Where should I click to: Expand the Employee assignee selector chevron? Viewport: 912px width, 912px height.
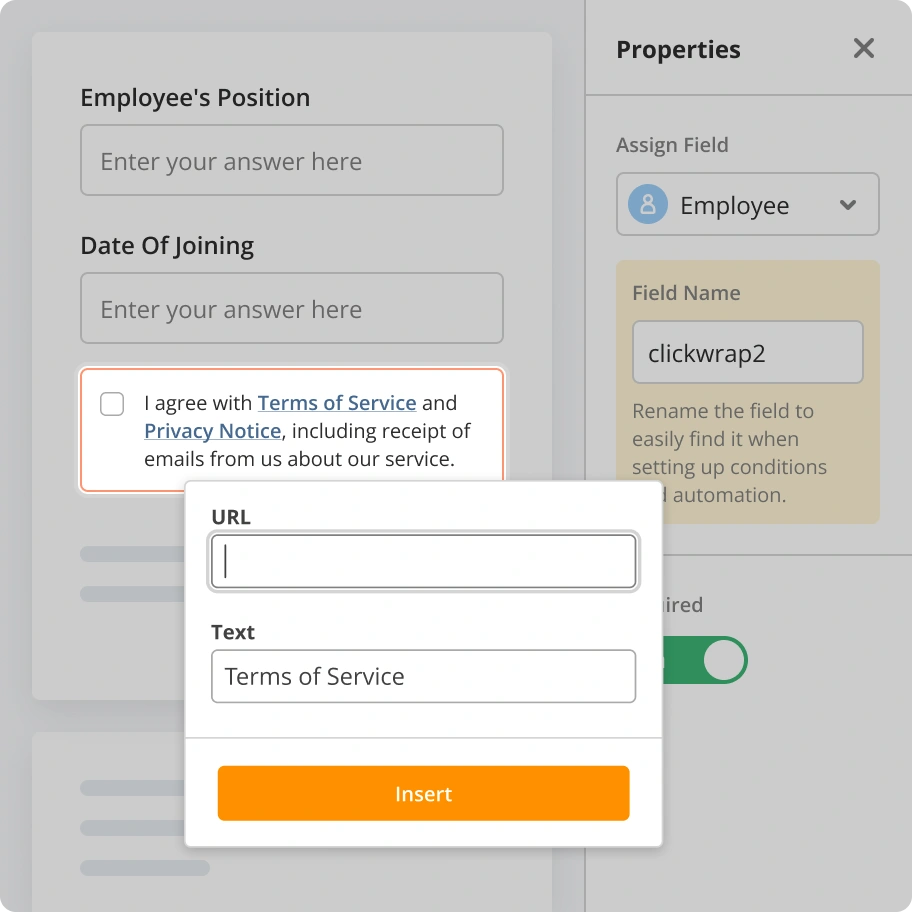(x=848, y=204)
